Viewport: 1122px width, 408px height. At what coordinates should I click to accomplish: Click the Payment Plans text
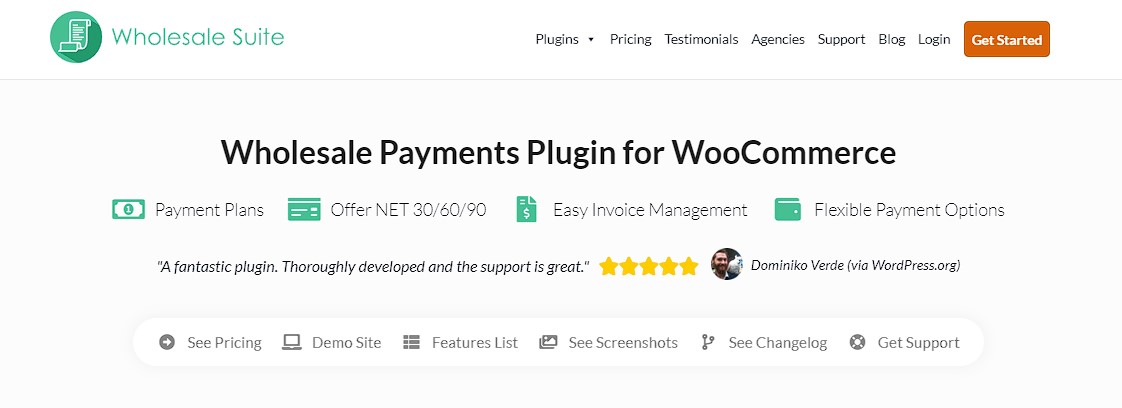[209, 210]
